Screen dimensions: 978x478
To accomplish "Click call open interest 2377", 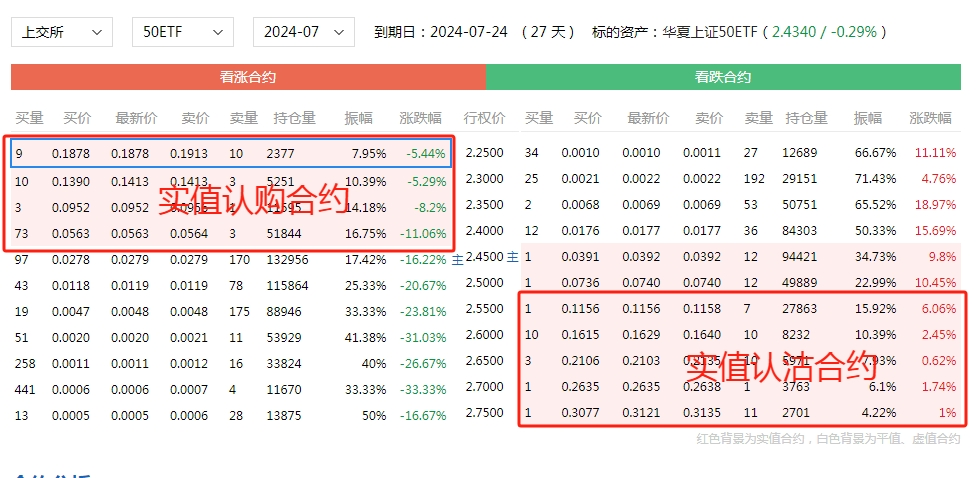I will [280, 154].
